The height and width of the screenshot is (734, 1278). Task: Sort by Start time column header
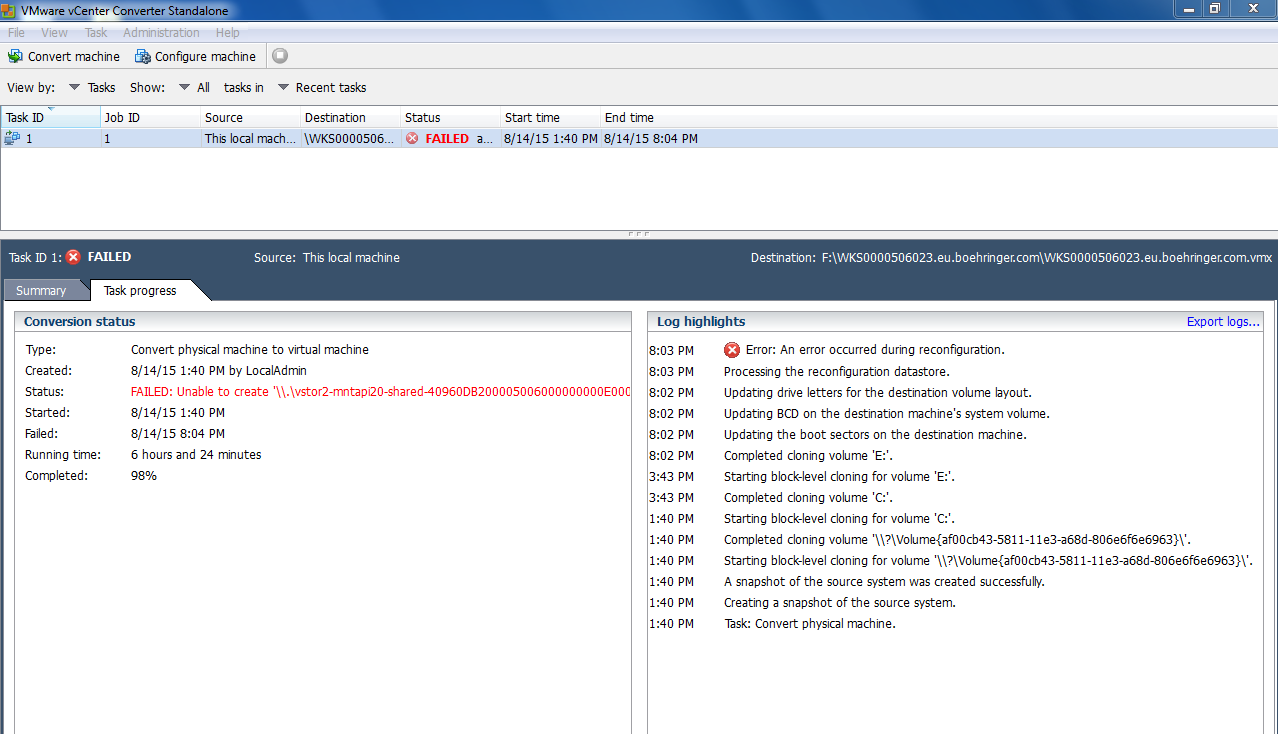(551, 117)
